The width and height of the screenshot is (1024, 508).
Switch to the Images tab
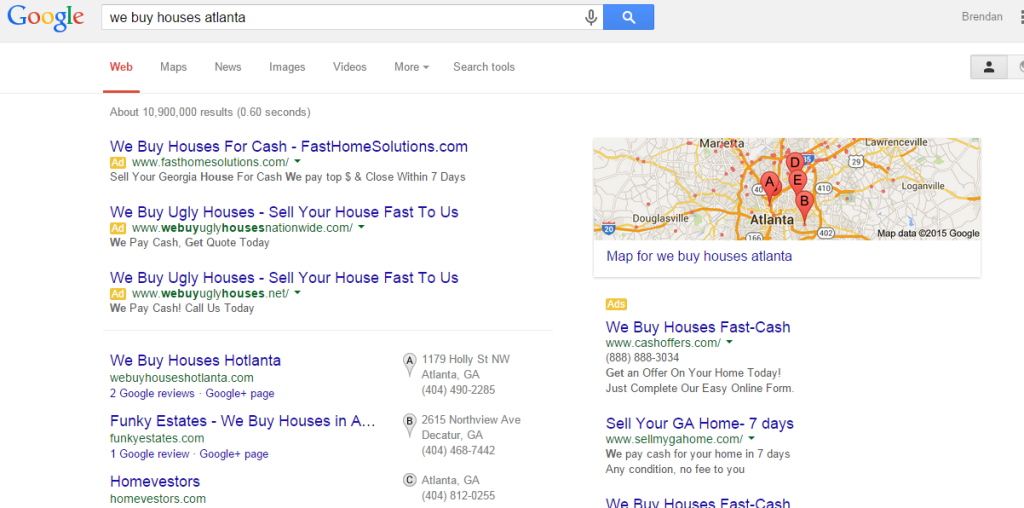(x=287, y=67)
